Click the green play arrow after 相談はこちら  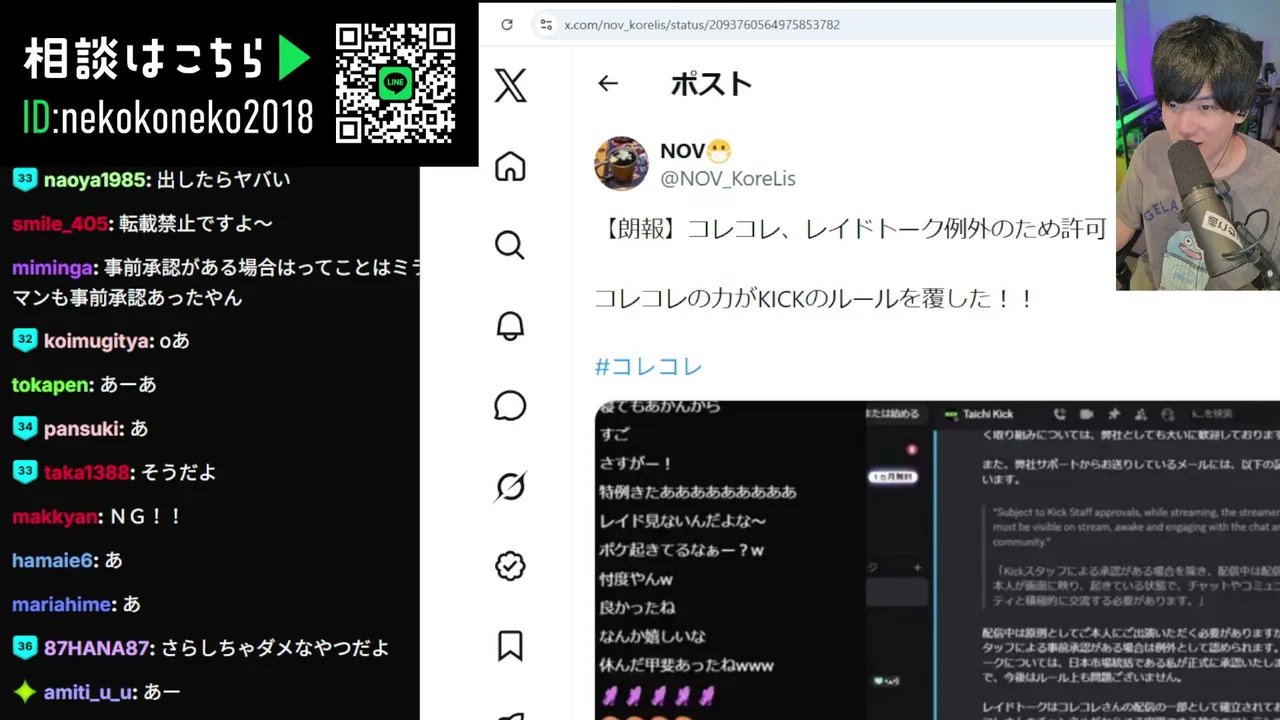294,60
